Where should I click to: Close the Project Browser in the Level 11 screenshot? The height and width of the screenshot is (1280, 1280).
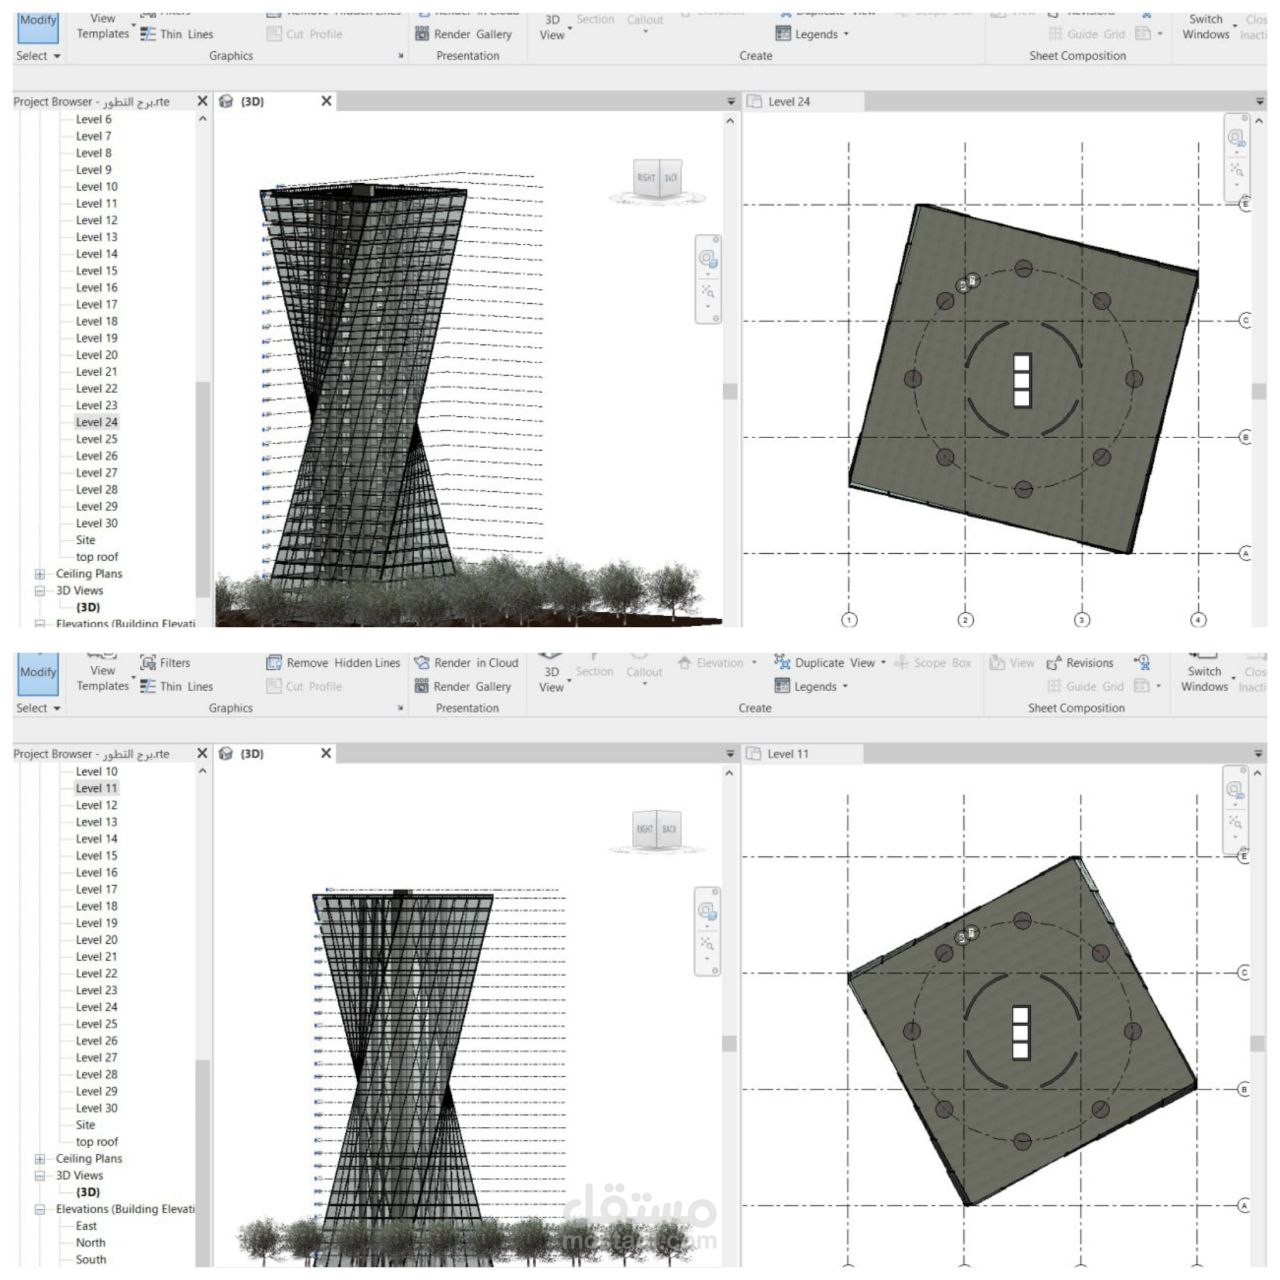click(202, 753)
